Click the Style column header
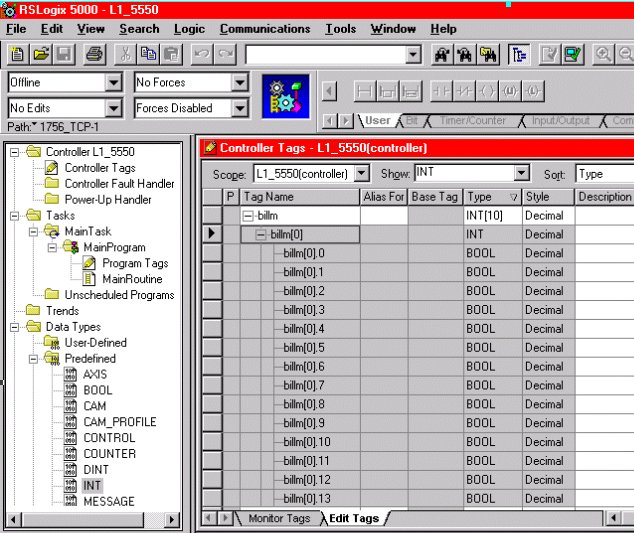 [548, 197]
